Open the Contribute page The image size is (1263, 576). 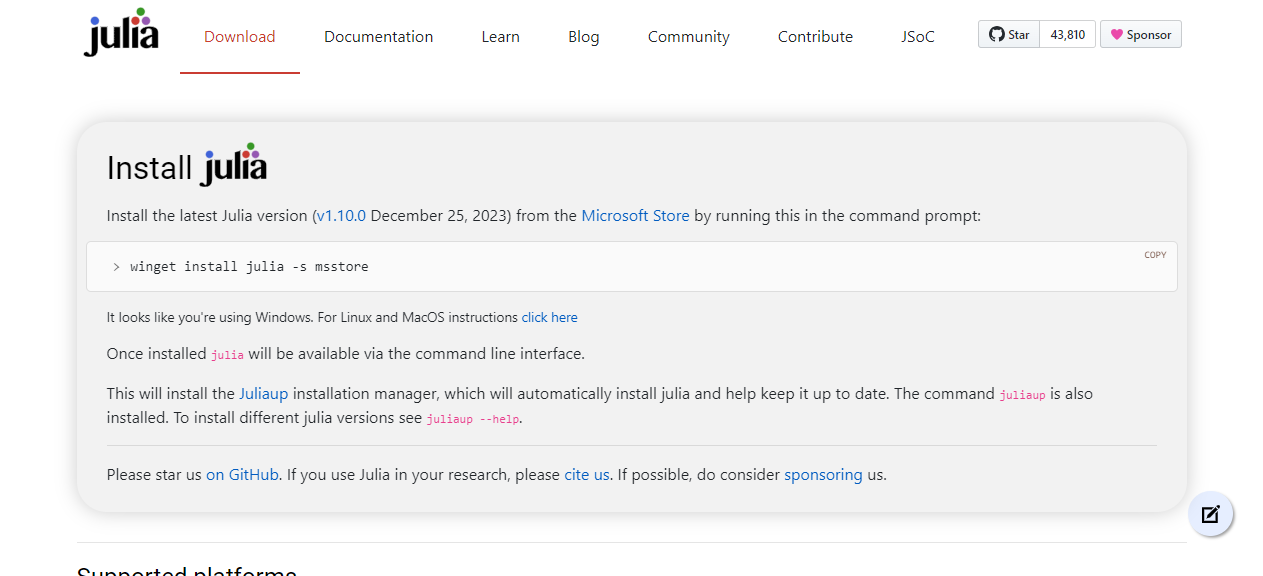(x=815, y=37)
